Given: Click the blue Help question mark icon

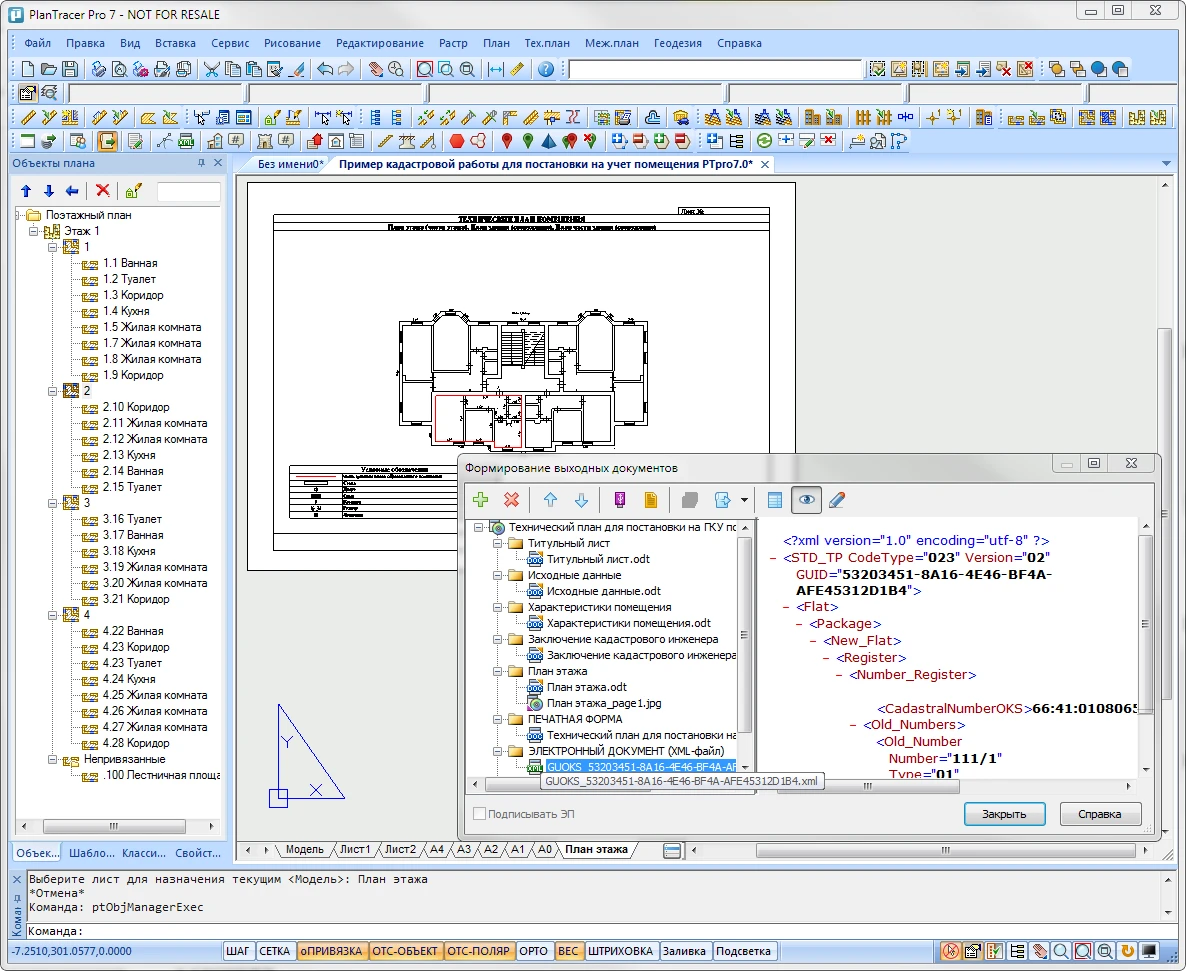Looking at the screenshot, I should [546, 69].
